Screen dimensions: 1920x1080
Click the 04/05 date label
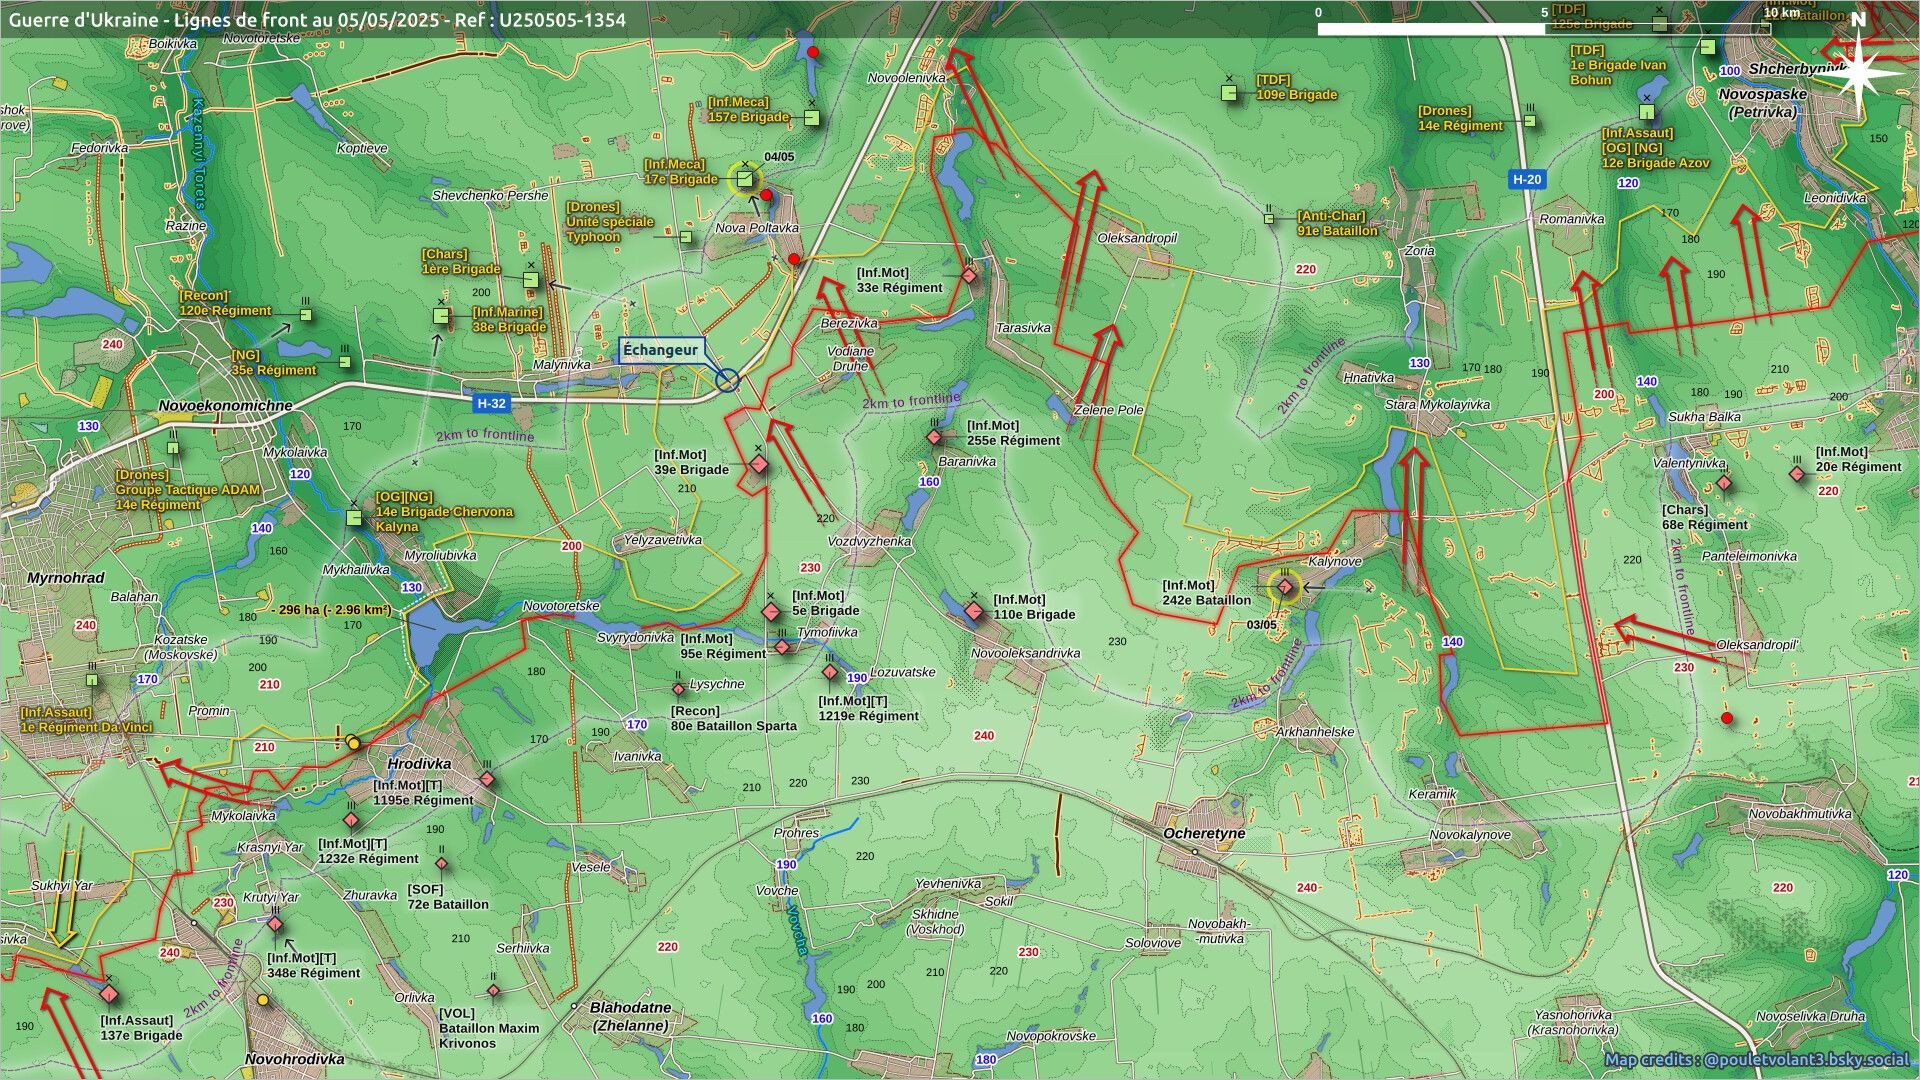[779, 157]
